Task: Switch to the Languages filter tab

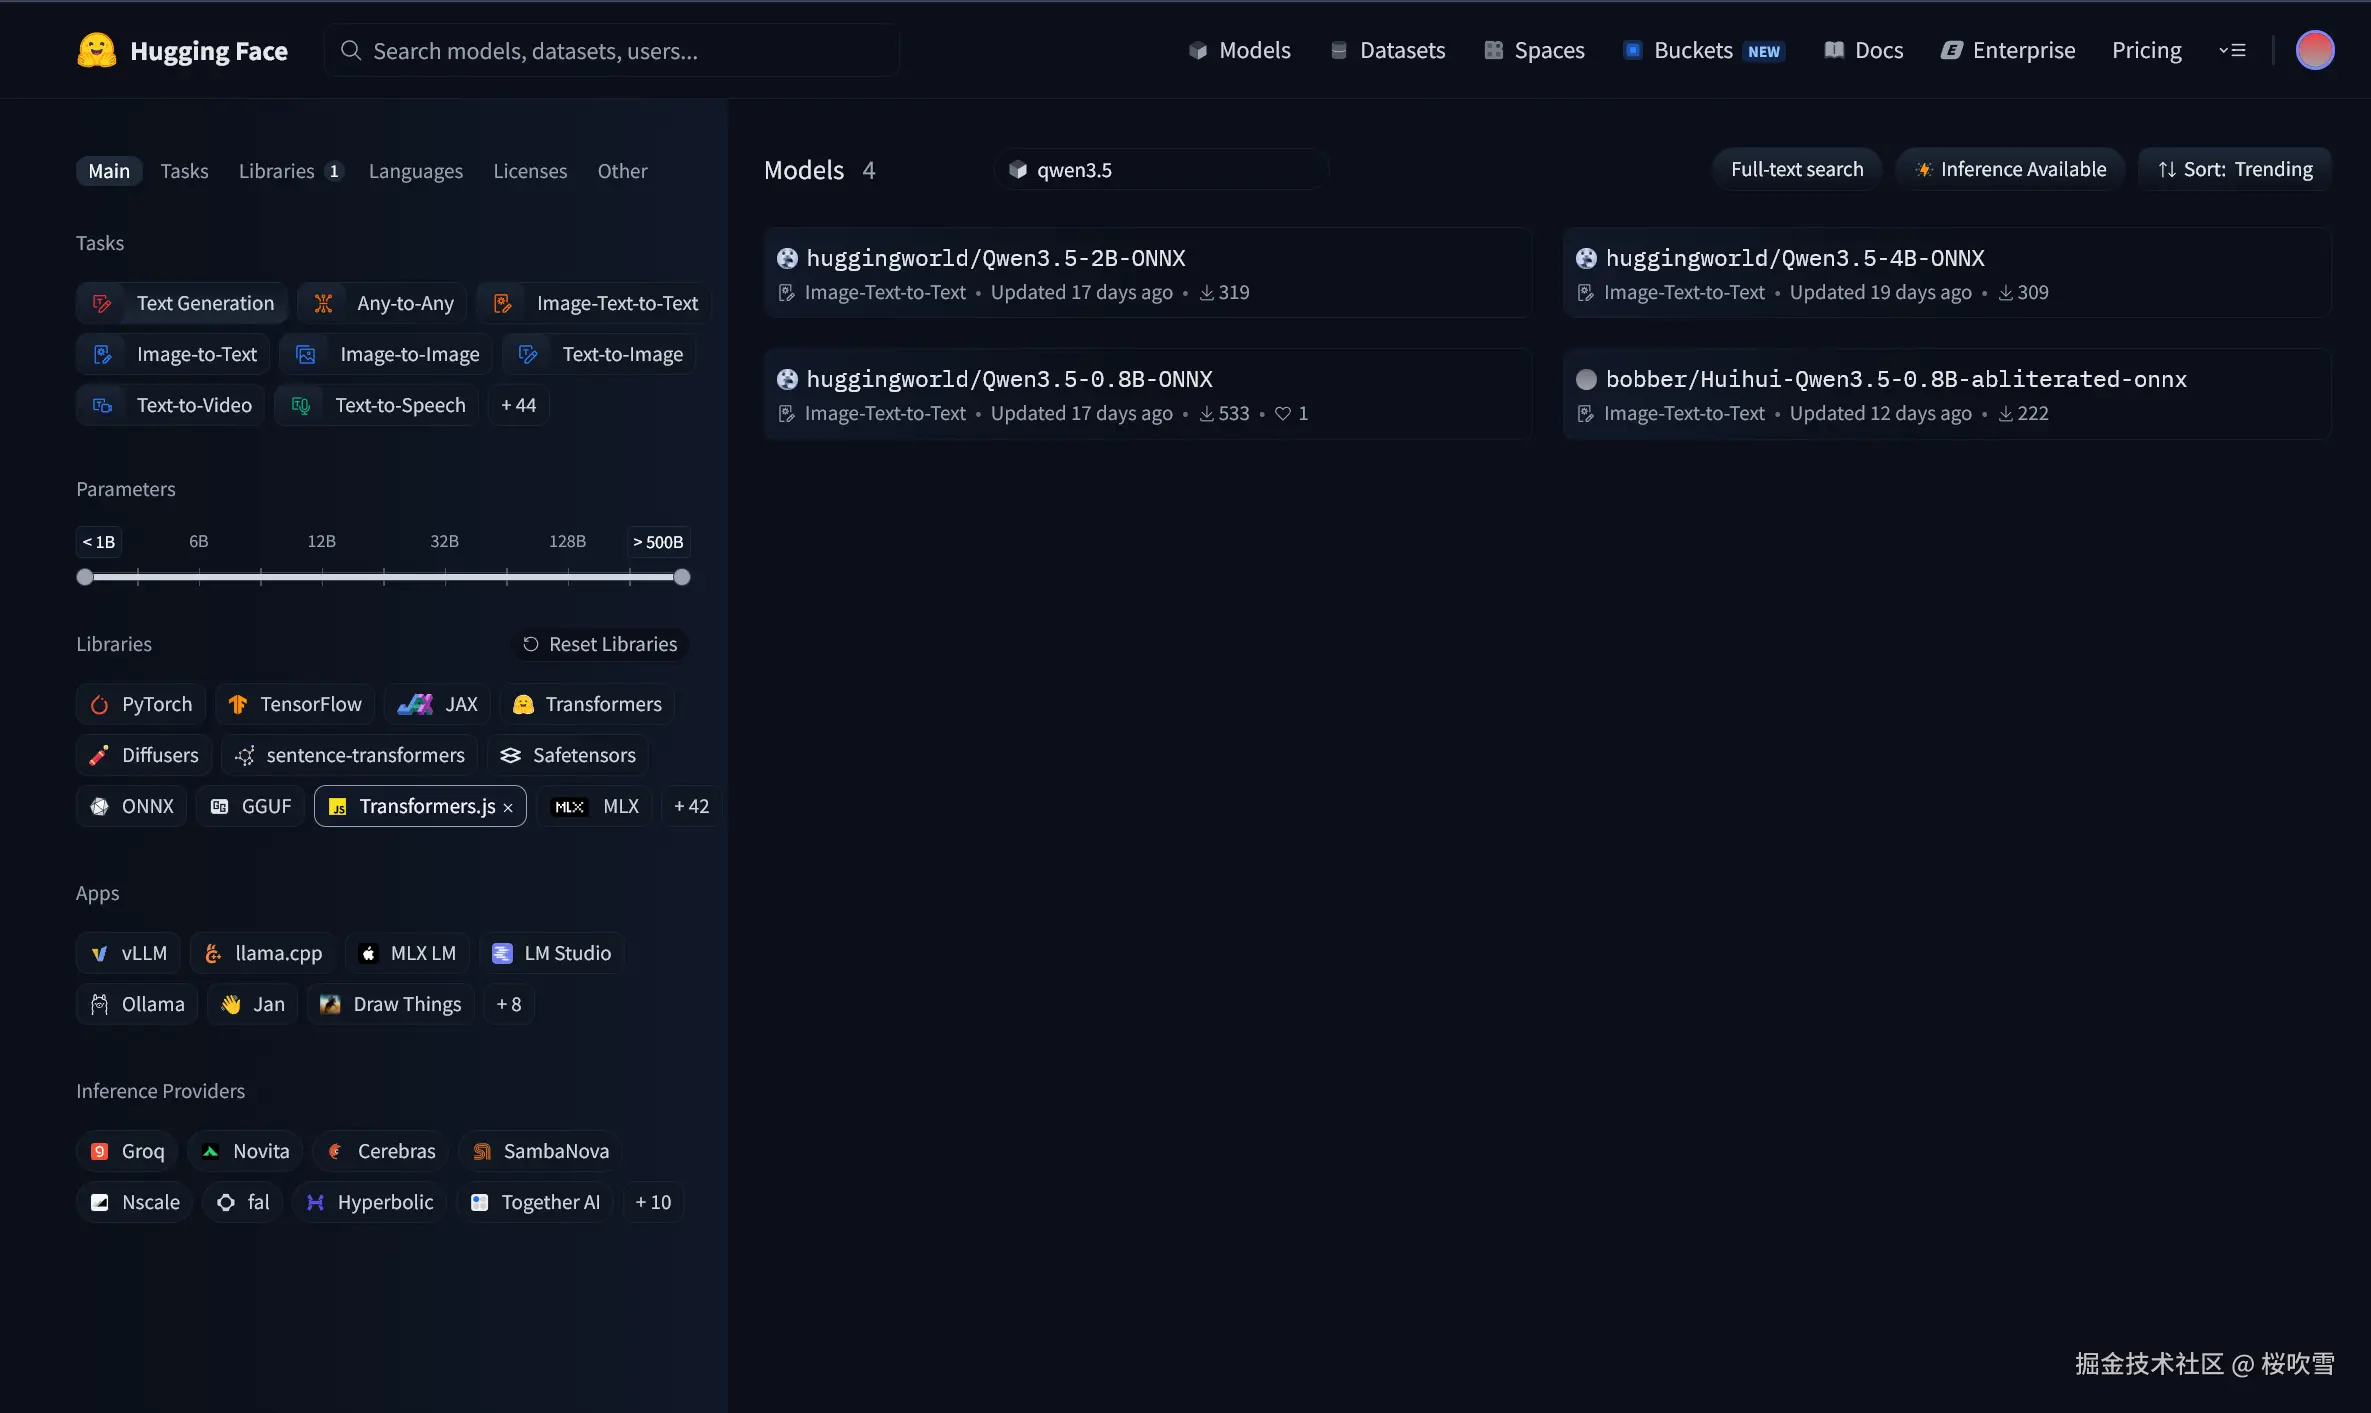Action: [415, 171]
